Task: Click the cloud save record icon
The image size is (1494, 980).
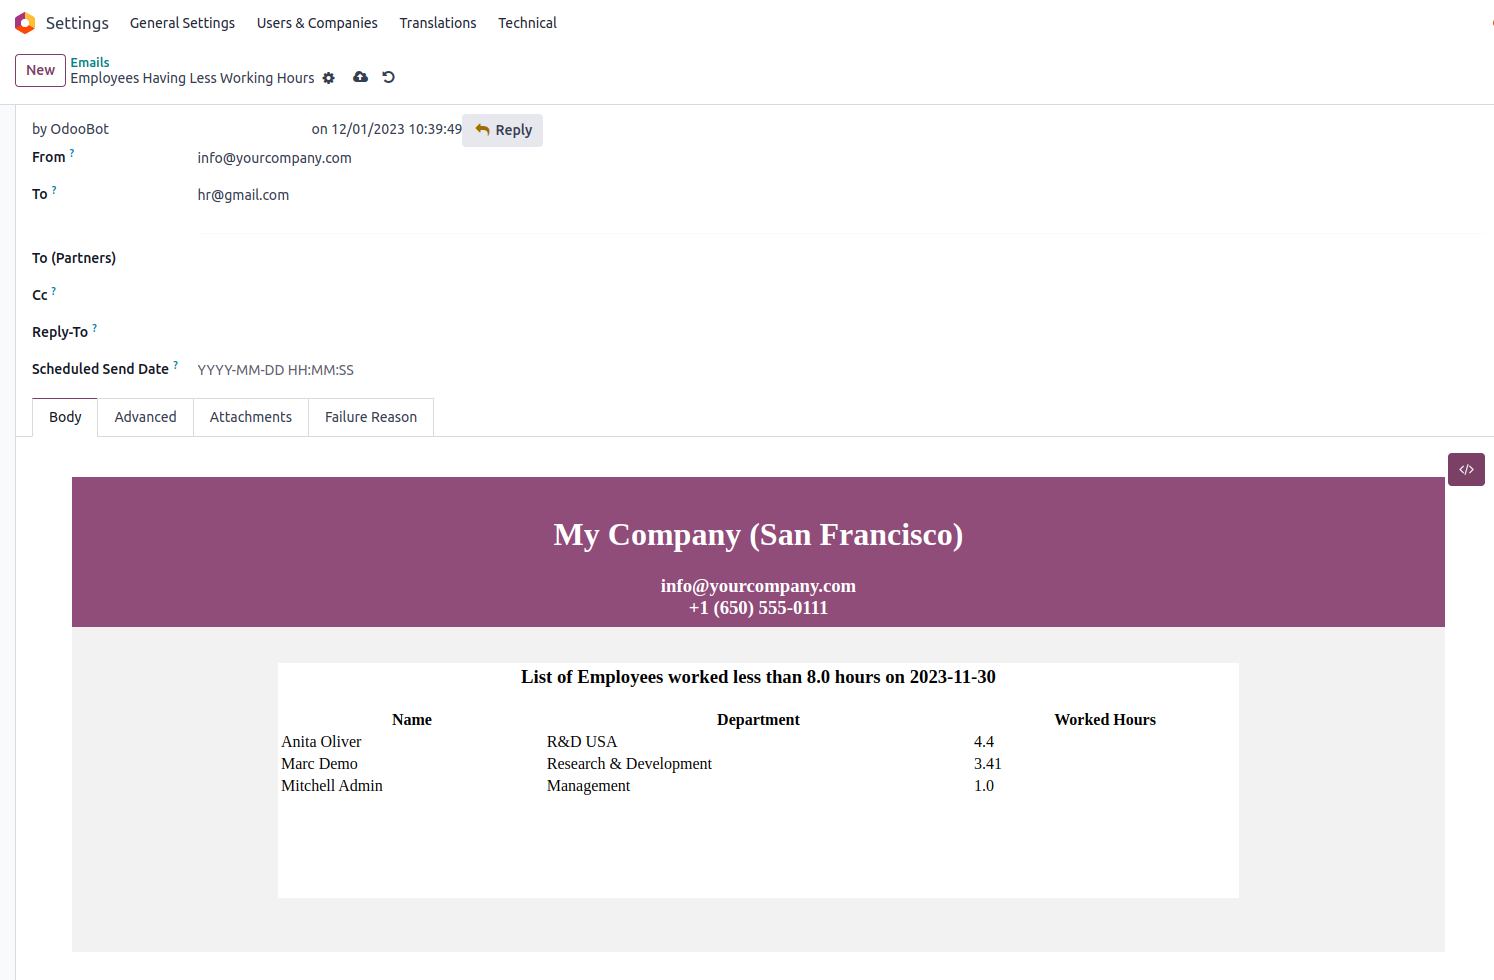Action: (x=360, y=77)
